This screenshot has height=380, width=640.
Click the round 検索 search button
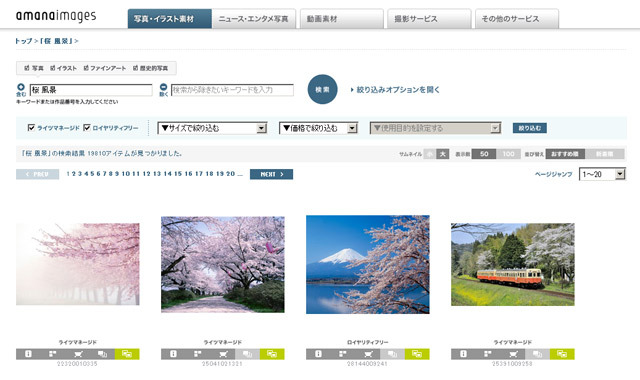click(322, 89)
